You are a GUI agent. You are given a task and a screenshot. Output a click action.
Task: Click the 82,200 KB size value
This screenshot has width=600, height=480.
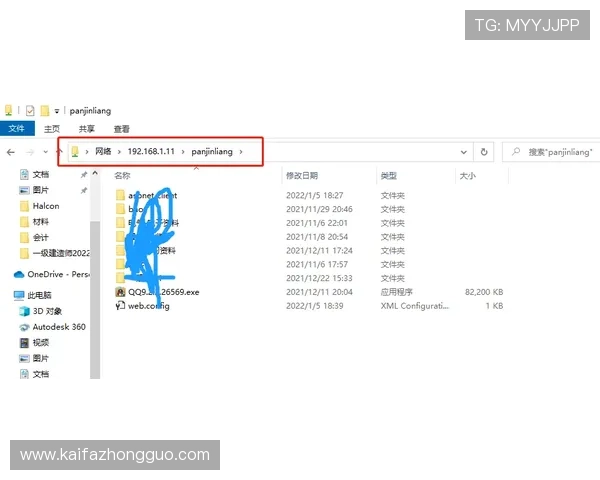pos(484,292)
